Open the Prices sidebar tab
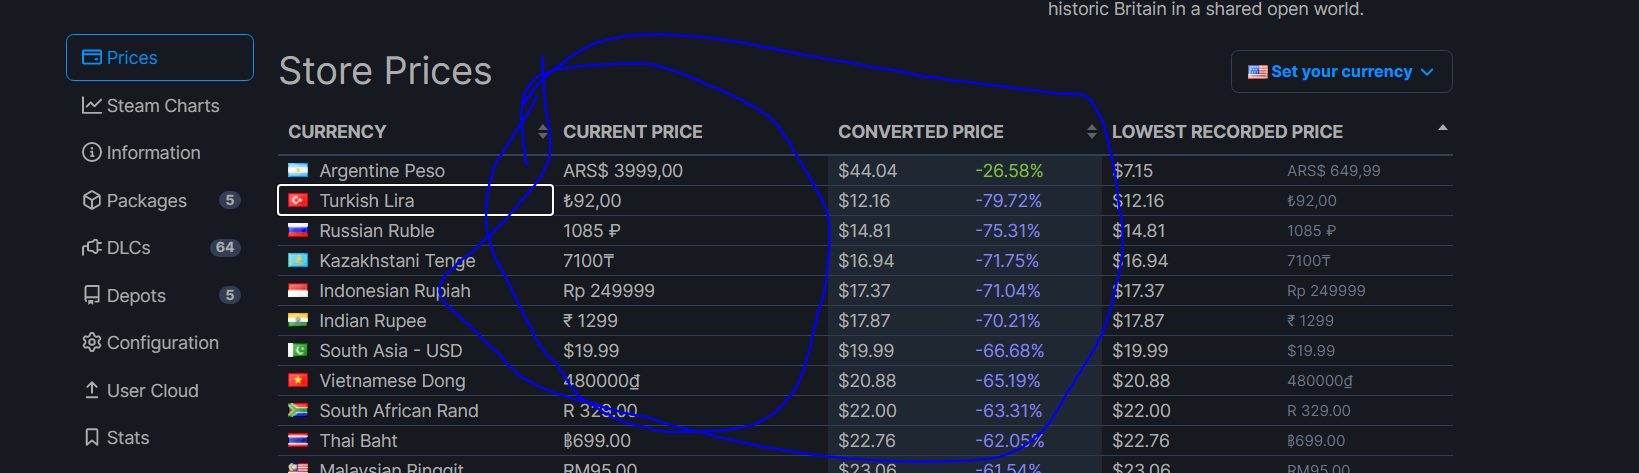This screenshot has height=473, width=1639. click(x=160, y=58)
